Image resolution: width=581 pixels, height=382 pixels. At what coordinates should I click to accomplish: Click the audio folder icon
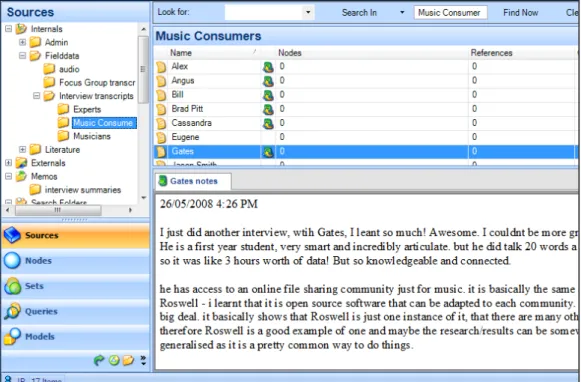49,69
